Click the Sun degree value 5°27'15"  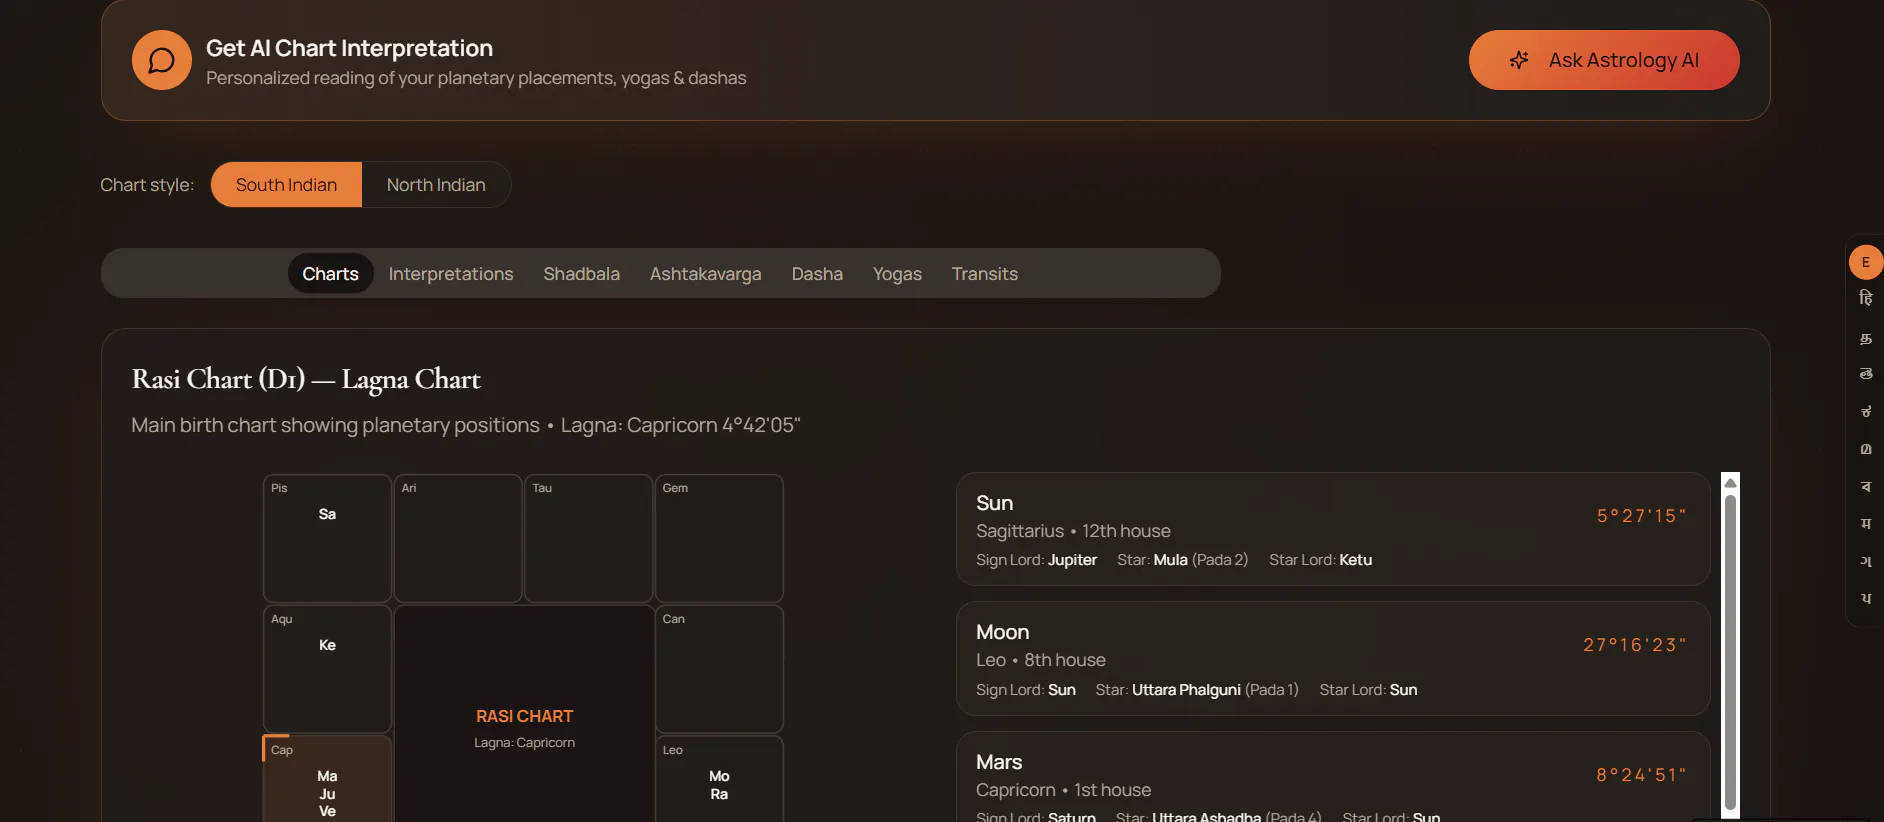1641,516
